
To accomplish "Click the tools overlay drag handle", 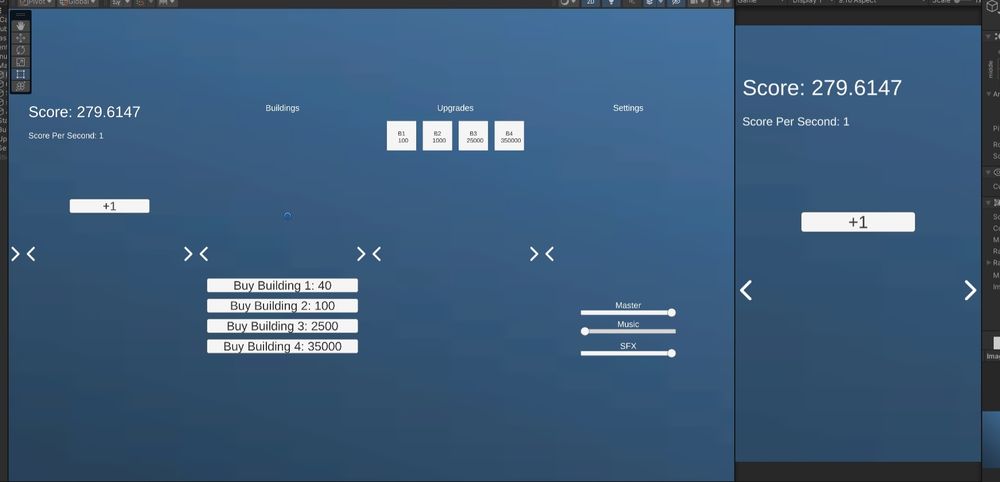I will (x=20, y=15).
